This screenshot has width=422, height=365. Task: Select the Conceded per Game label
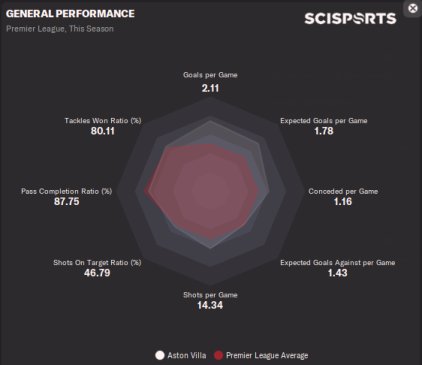(343, 191)
